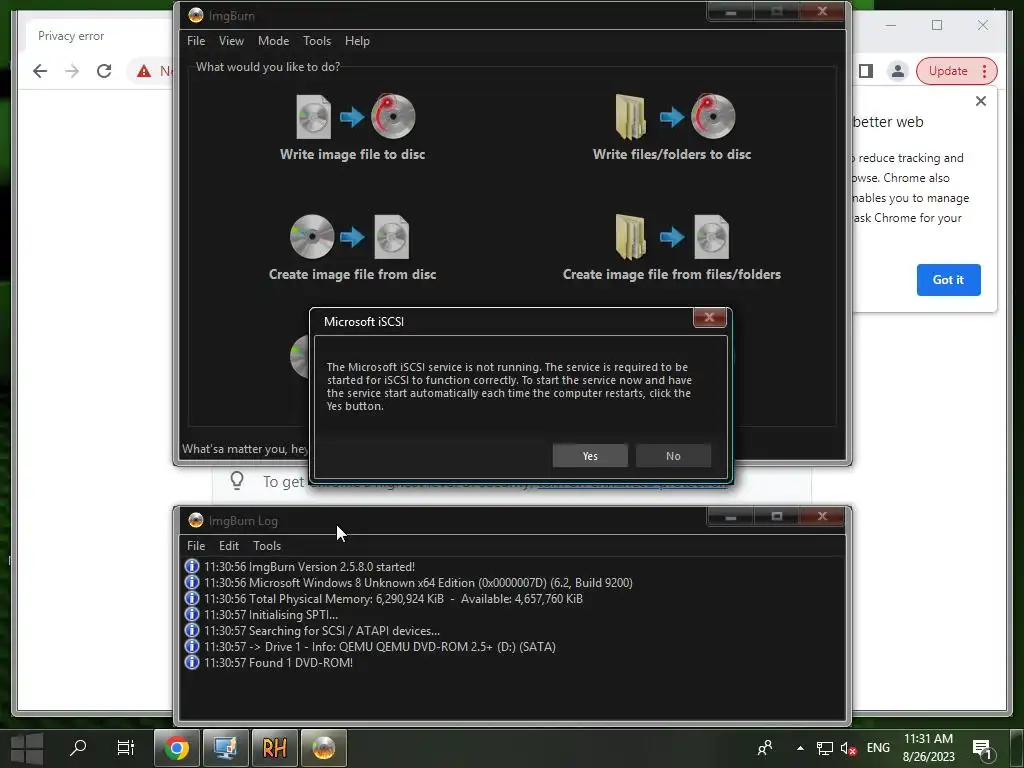Viewport: 1024px width, 768px height.
Task: Open the computer monitor taskbar app
Action: click(x=225, y=748)
